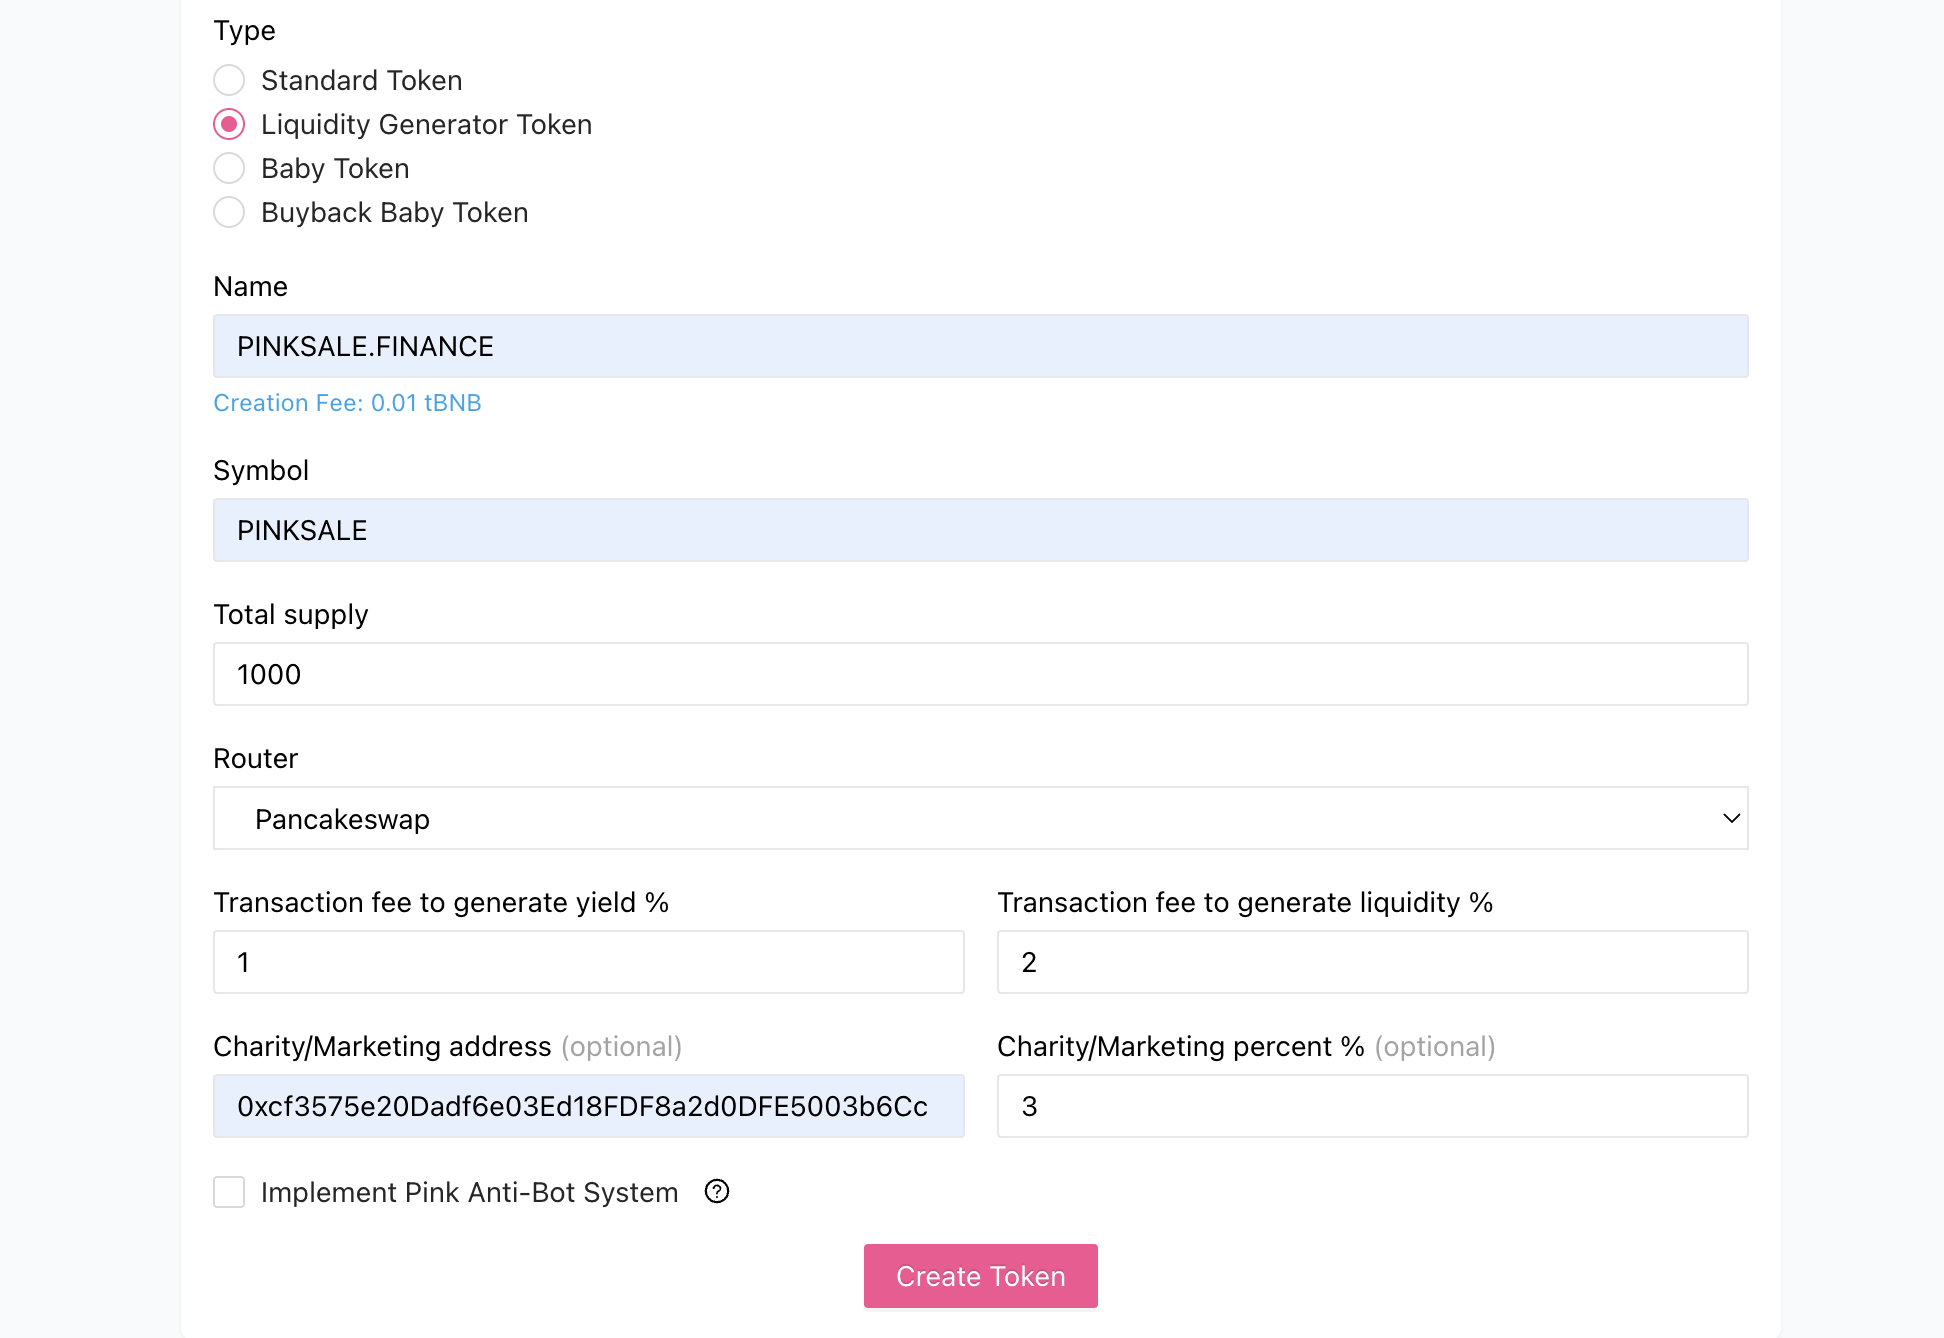Click the Charity/Marketing address field
Viewport: 1944px width, 1338px height.
tap(588, 1106)
